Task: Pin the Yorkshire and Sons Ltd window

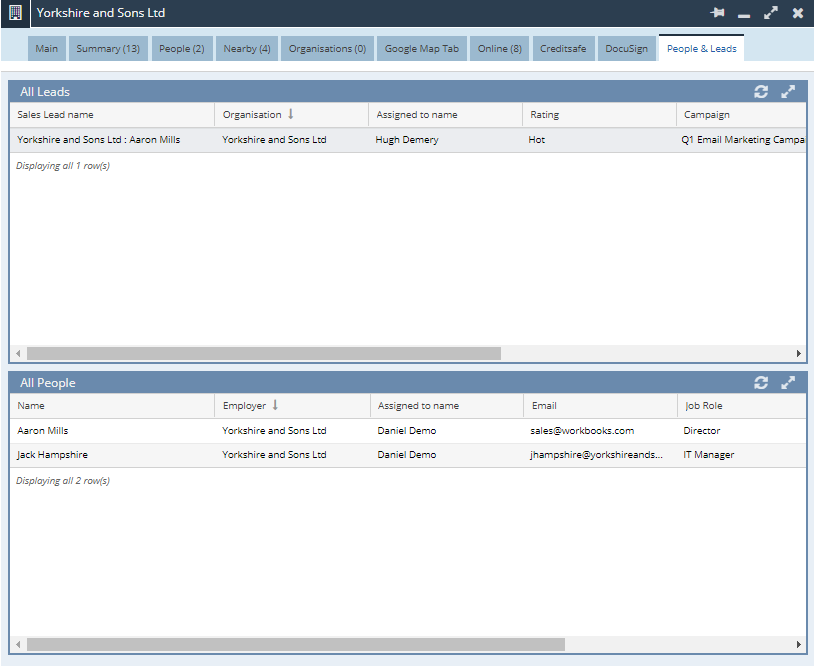Action: point(717,13)
